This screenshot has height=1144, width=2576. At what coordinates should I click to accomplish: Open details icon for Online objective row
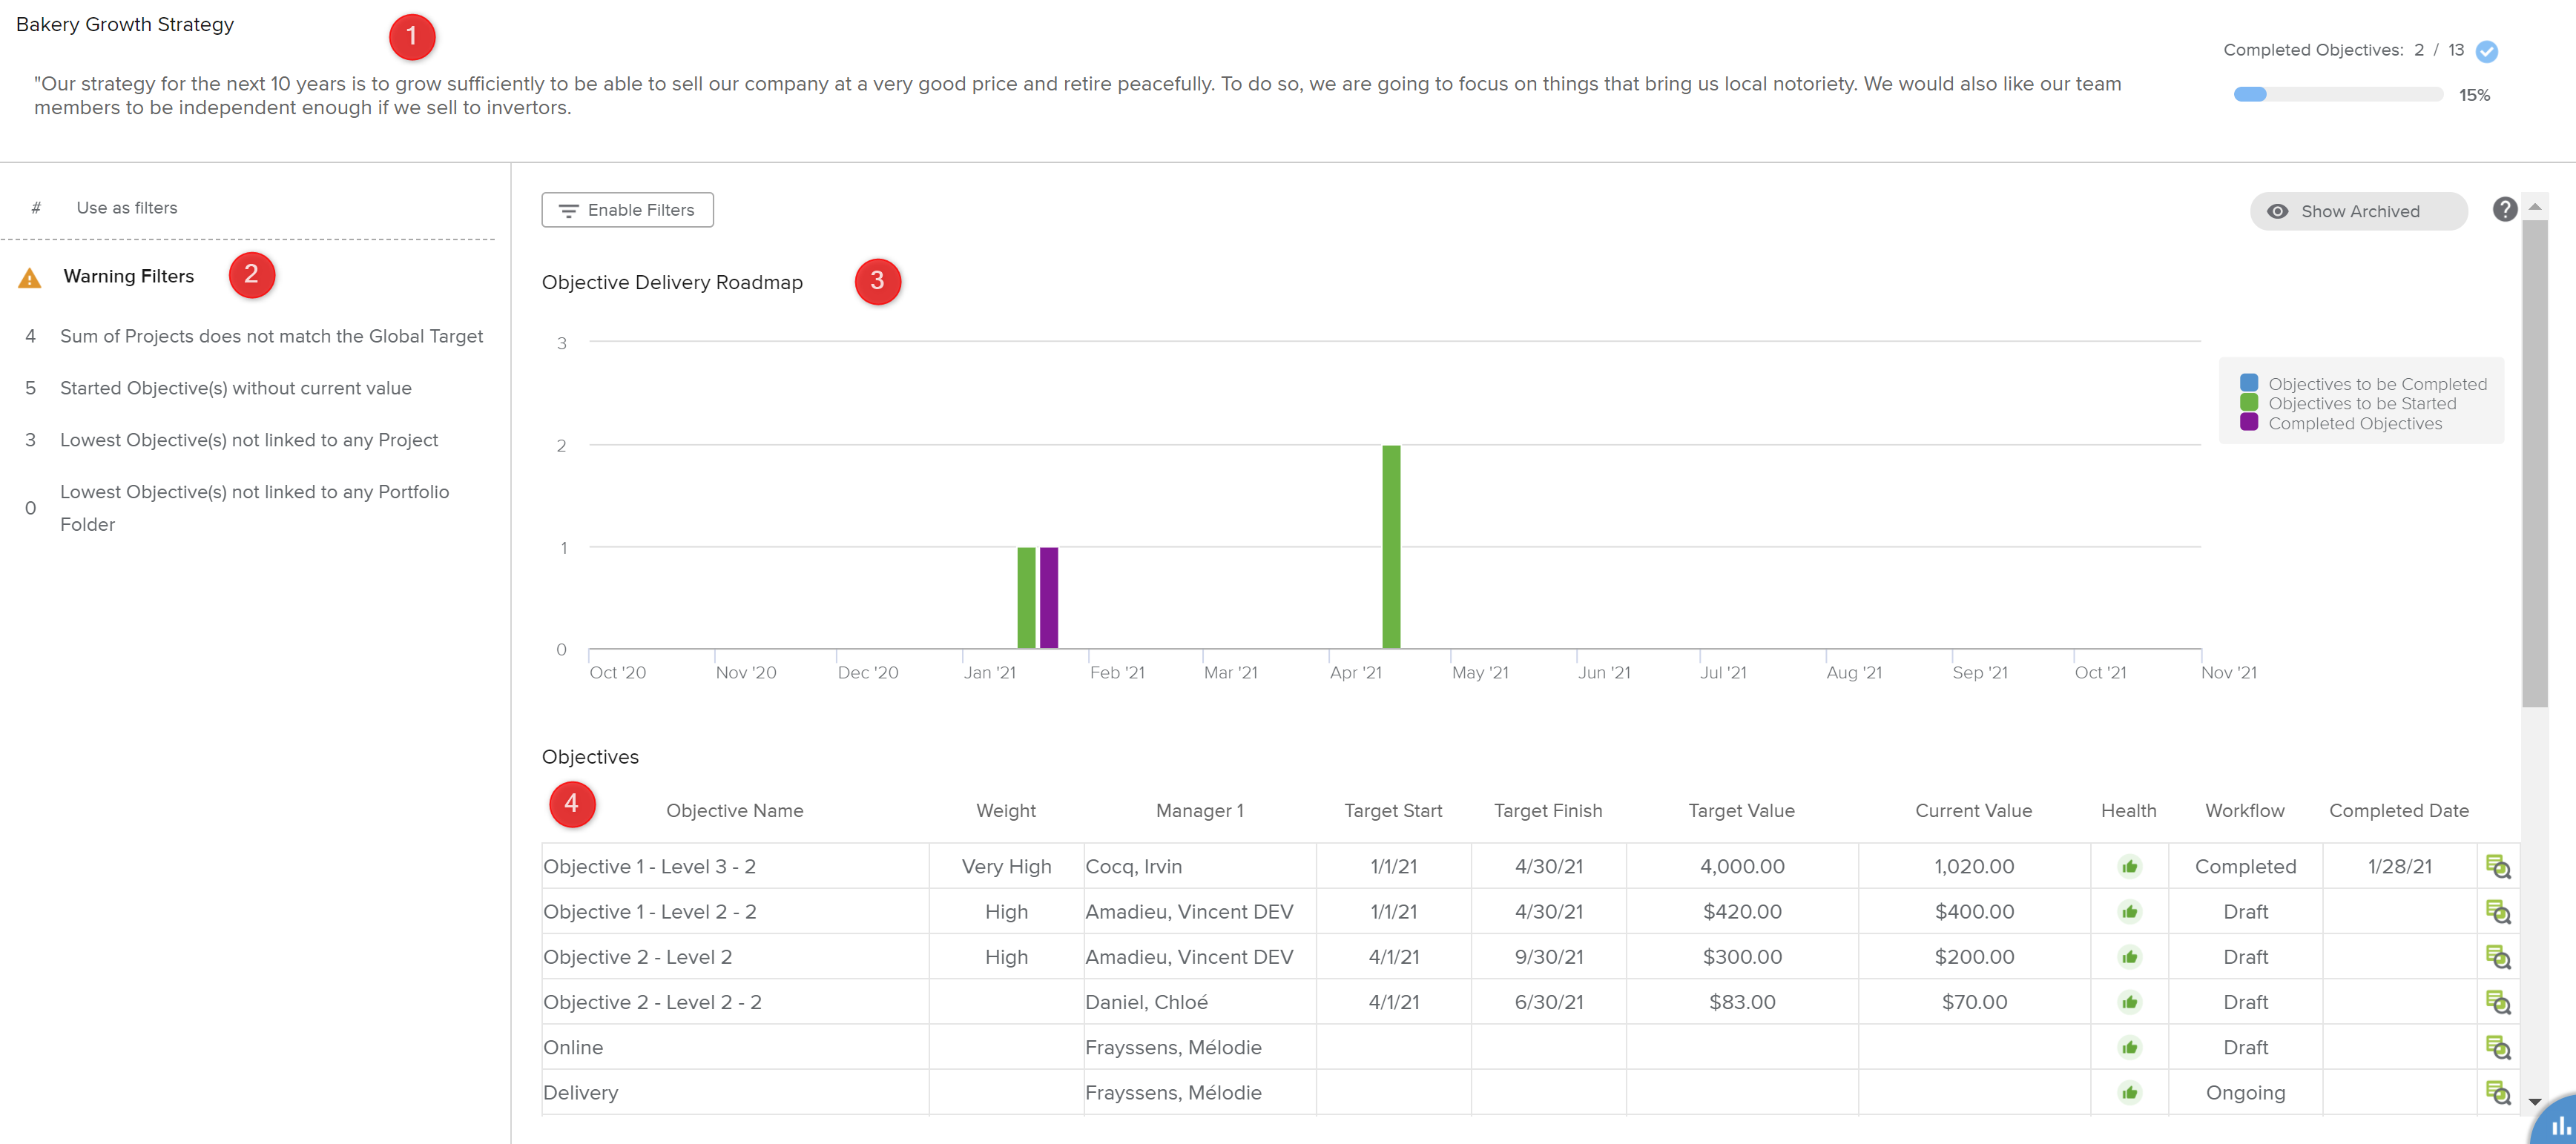pos(2497,1047)
